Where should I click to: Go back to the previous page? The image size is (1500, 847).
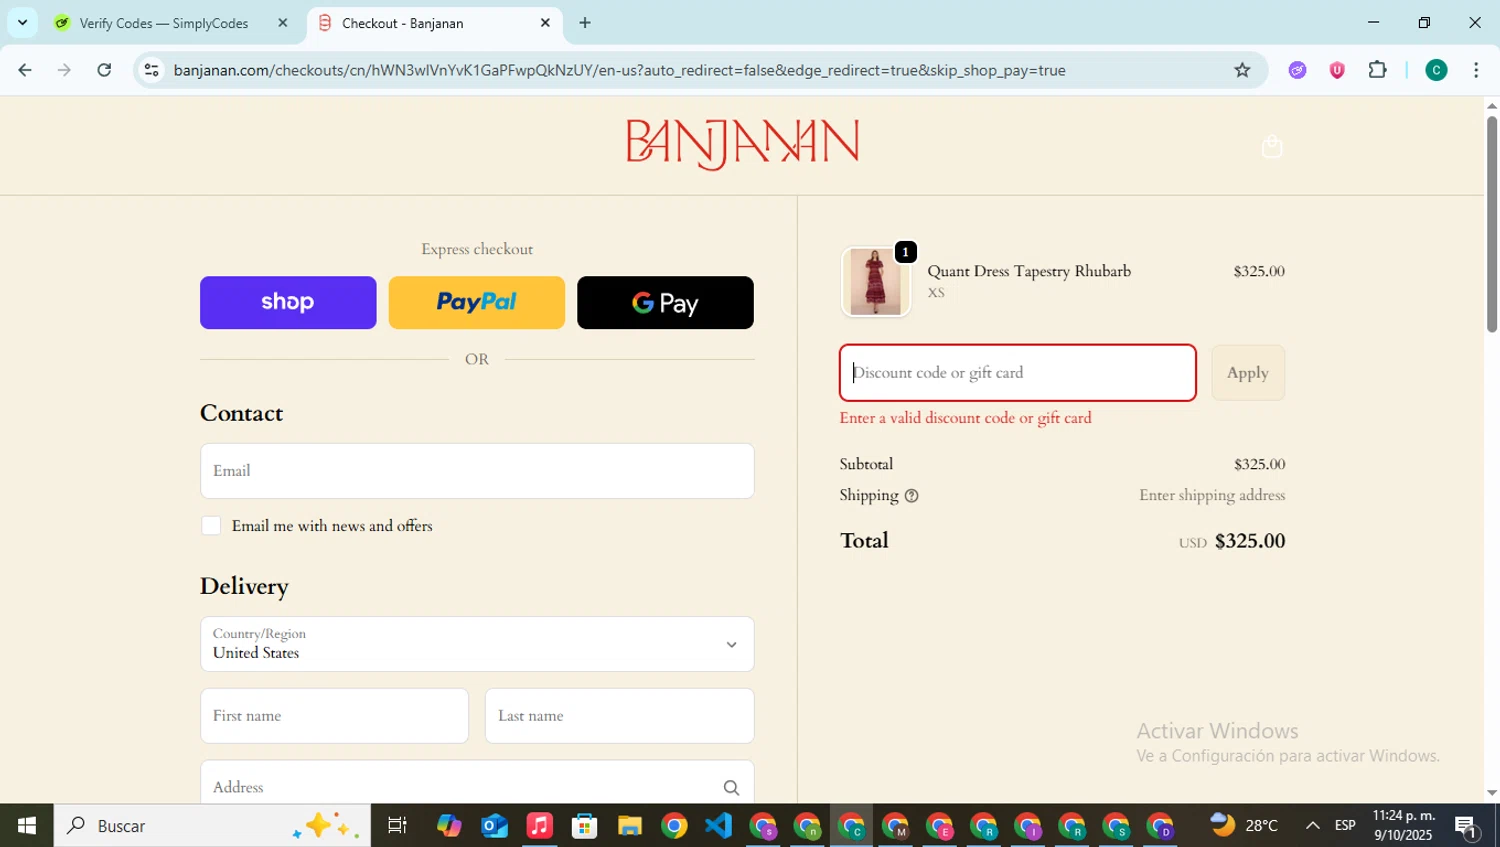[x=25, y=70]
